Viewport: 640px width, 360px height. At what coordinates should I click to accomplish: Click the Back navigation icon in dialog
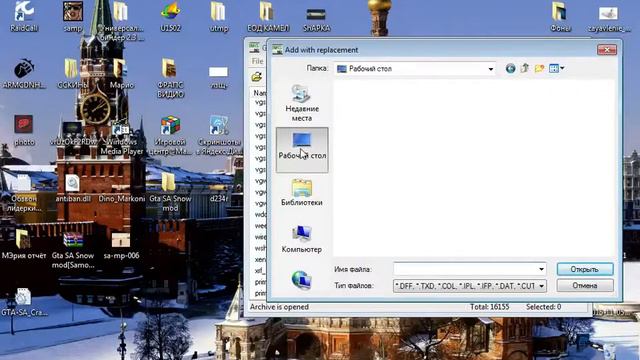[x=510, y=69]
